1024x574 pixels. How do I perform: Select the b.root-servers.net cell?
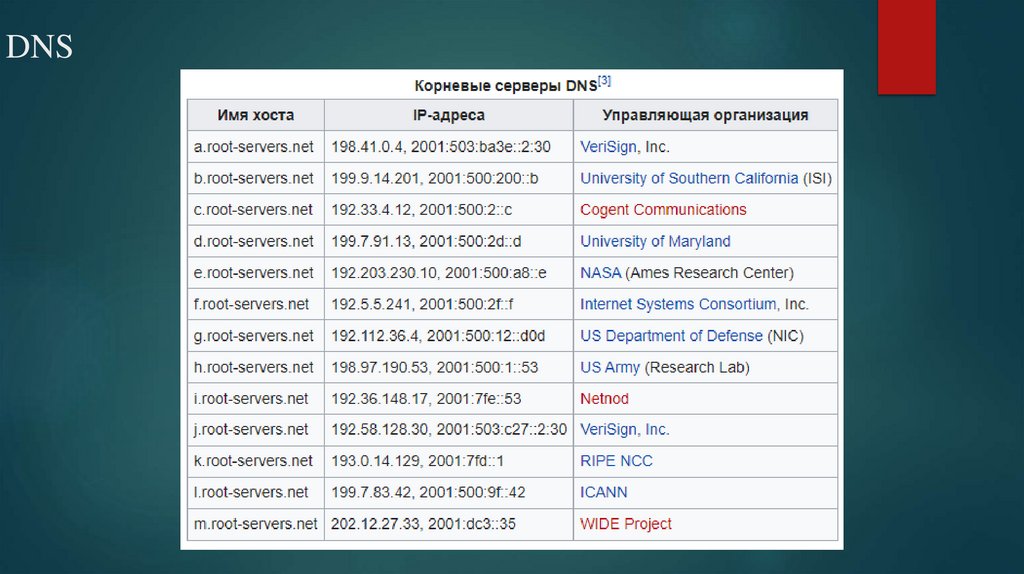pyautogui.click(x=255, y=178)
